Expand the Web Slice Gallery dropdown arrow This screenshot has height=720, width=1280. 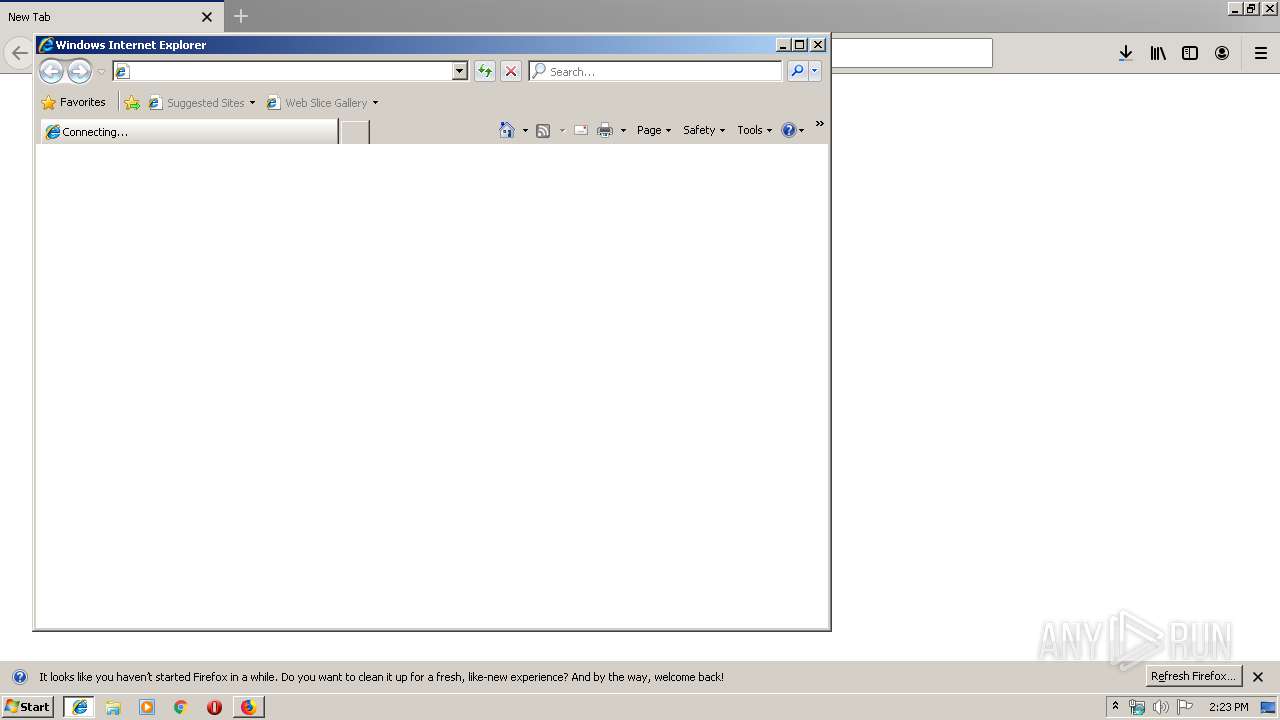375,102
